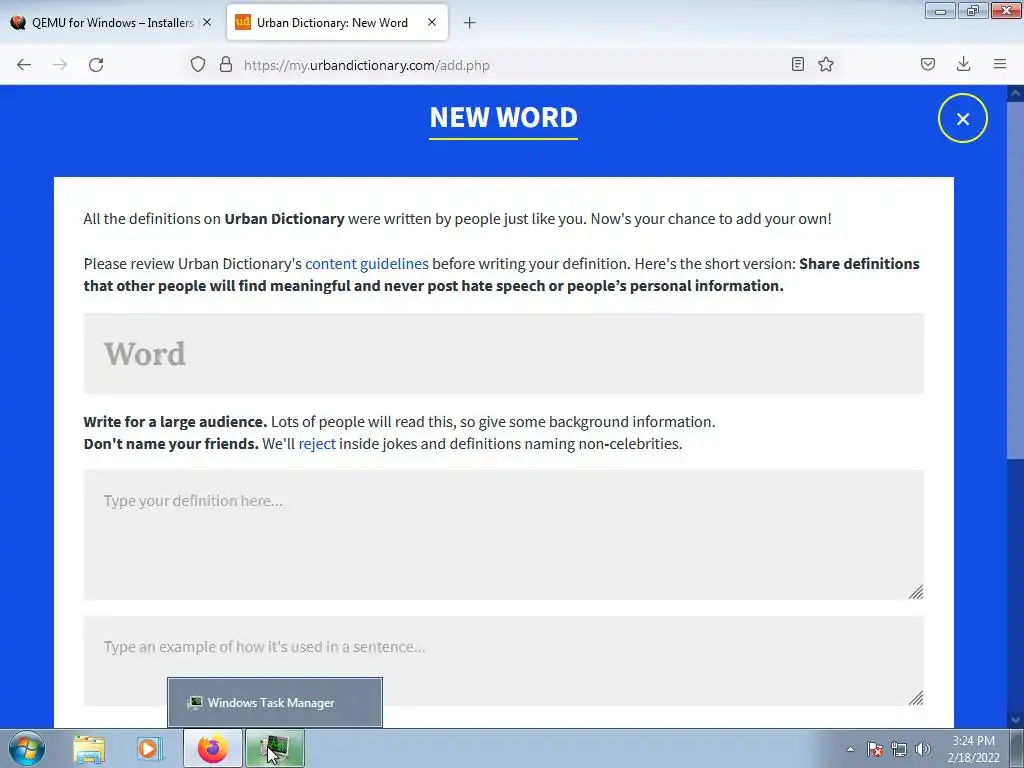Open the Firefox application menu
Viewport: 1024px width, 768px height.
click(1000, 64)
